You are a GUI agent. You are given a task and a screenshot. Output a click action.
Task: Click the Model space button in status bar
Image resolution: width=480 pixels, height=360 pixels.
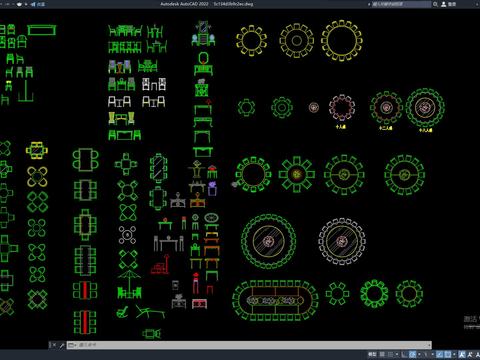point(372,354)
